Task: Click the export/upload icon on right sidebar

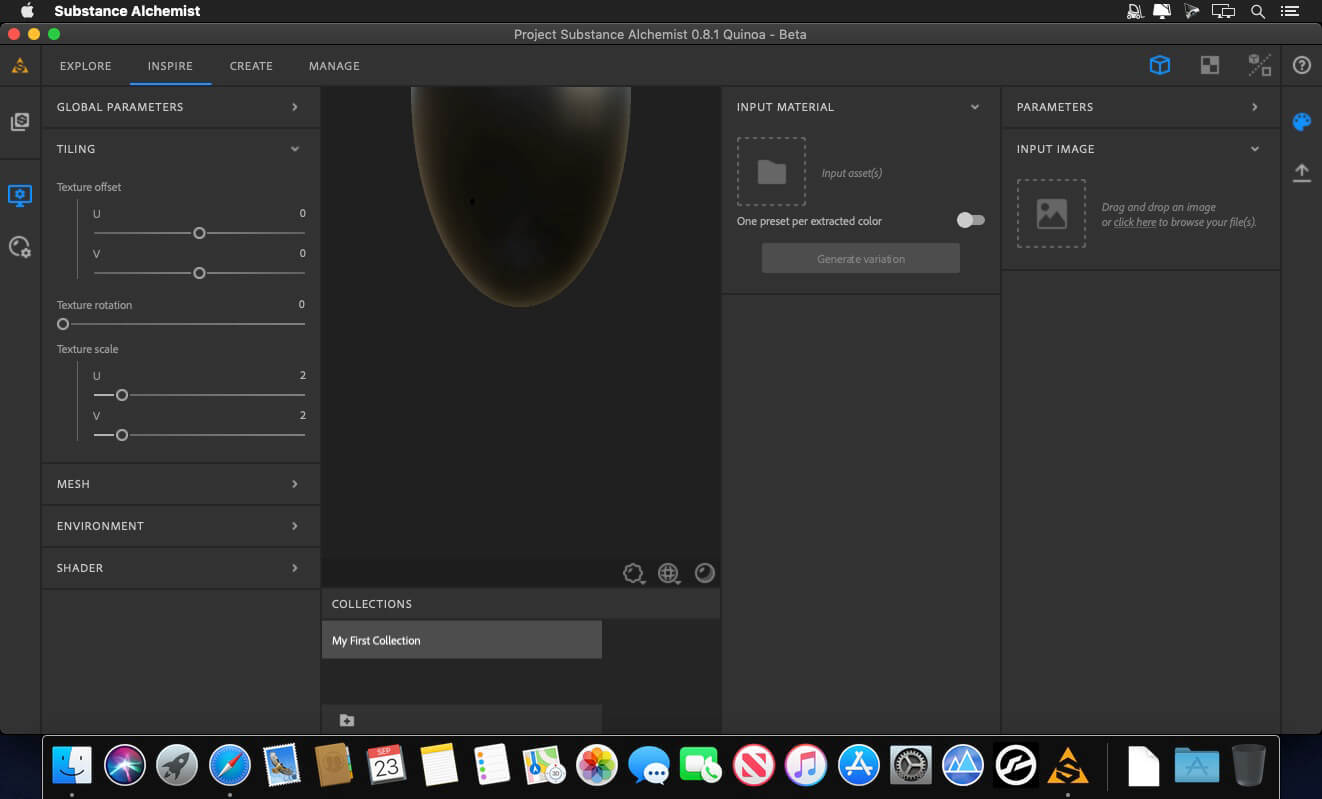Action: [1301, 172]
